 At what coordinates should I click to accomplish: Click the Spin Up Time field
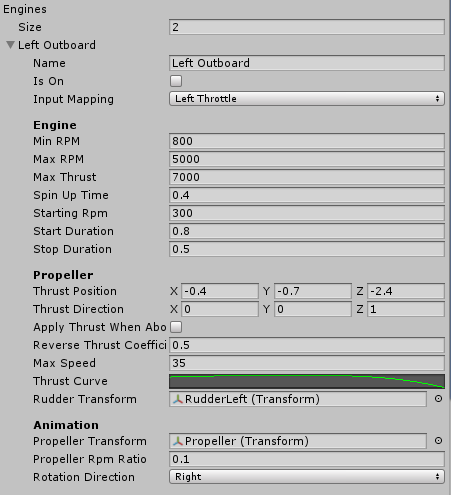(307, 195)
